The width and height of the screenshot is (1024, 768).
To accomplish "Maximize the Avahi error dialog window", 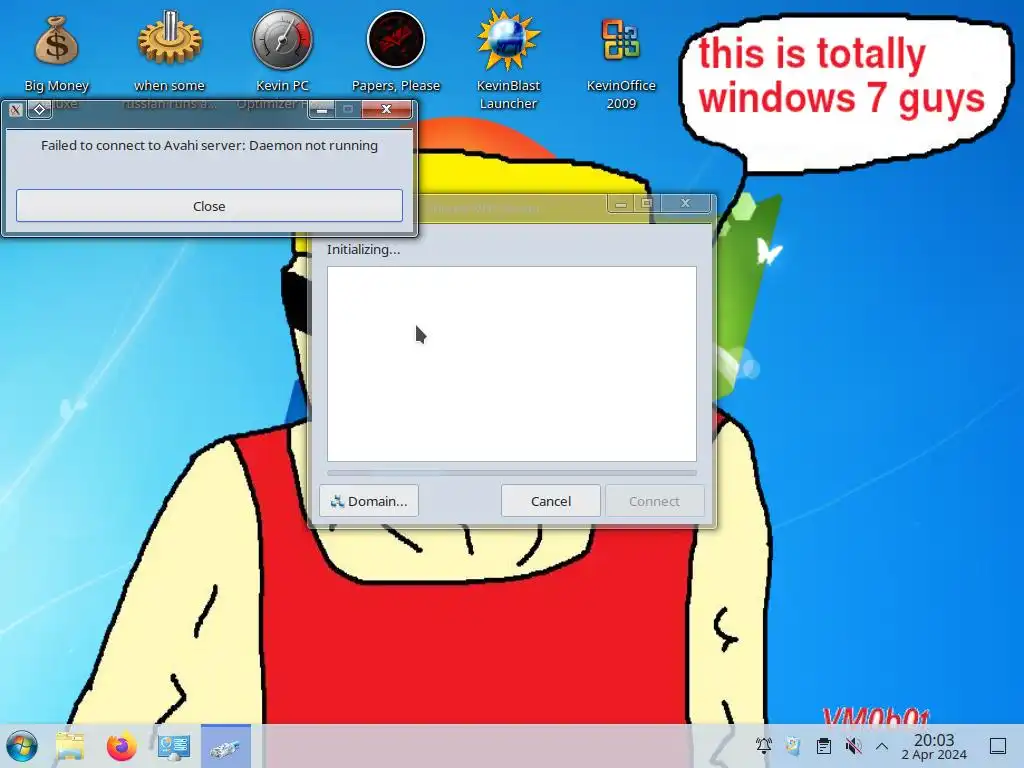I will point(348,109).
